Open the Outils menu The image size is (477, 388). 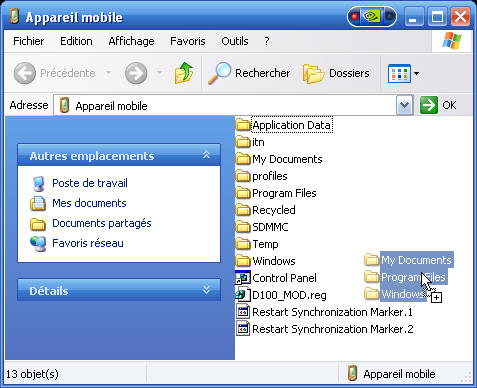point(235,41)
